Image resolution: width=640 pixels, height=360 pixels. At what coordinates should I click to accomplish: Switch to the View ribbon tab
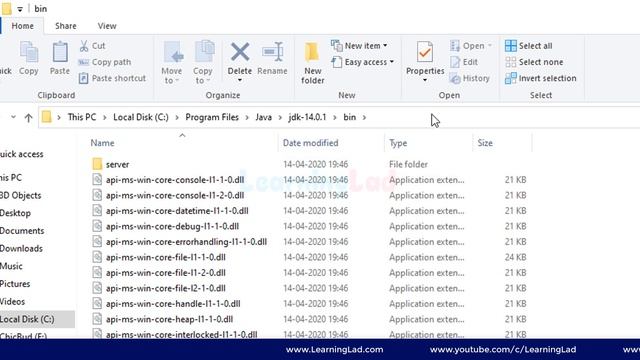click(x=107, y=26)
